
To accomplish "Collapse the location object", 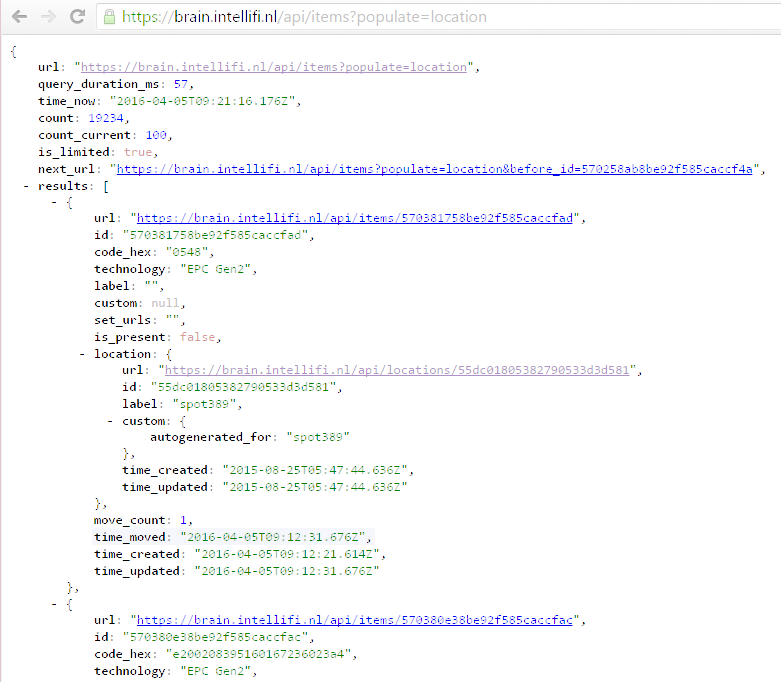I will point(82,354).
